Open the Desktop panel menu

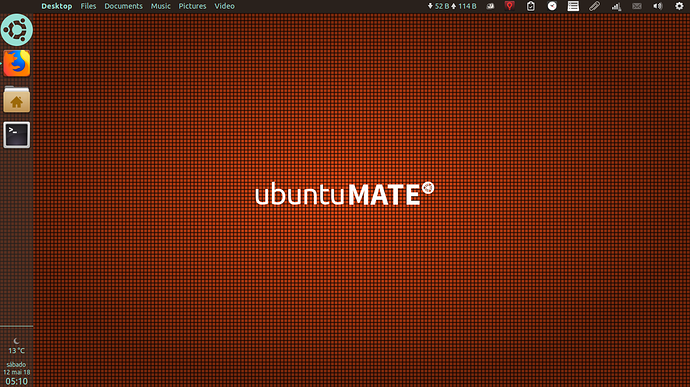tap(57, 6)
